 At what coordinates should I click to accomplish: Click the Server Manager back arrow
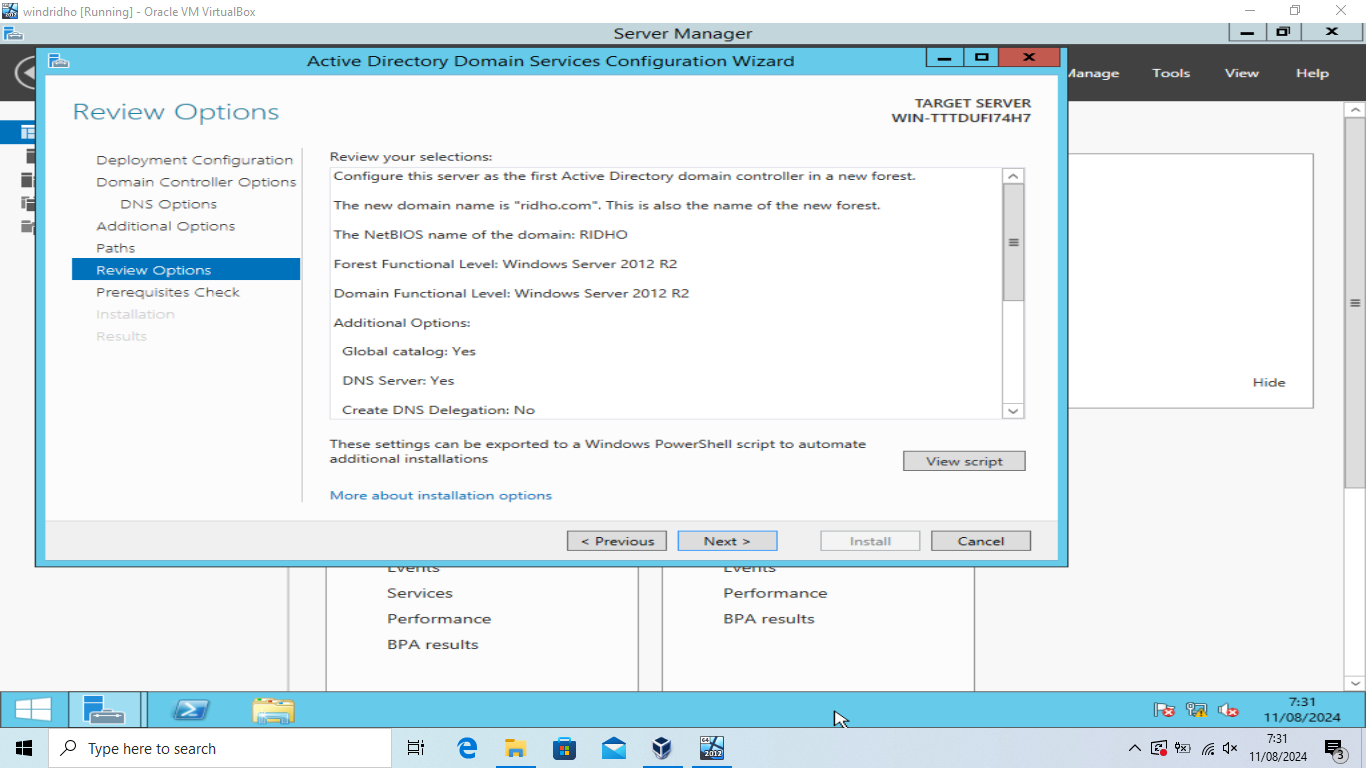(x=25, y=73)
